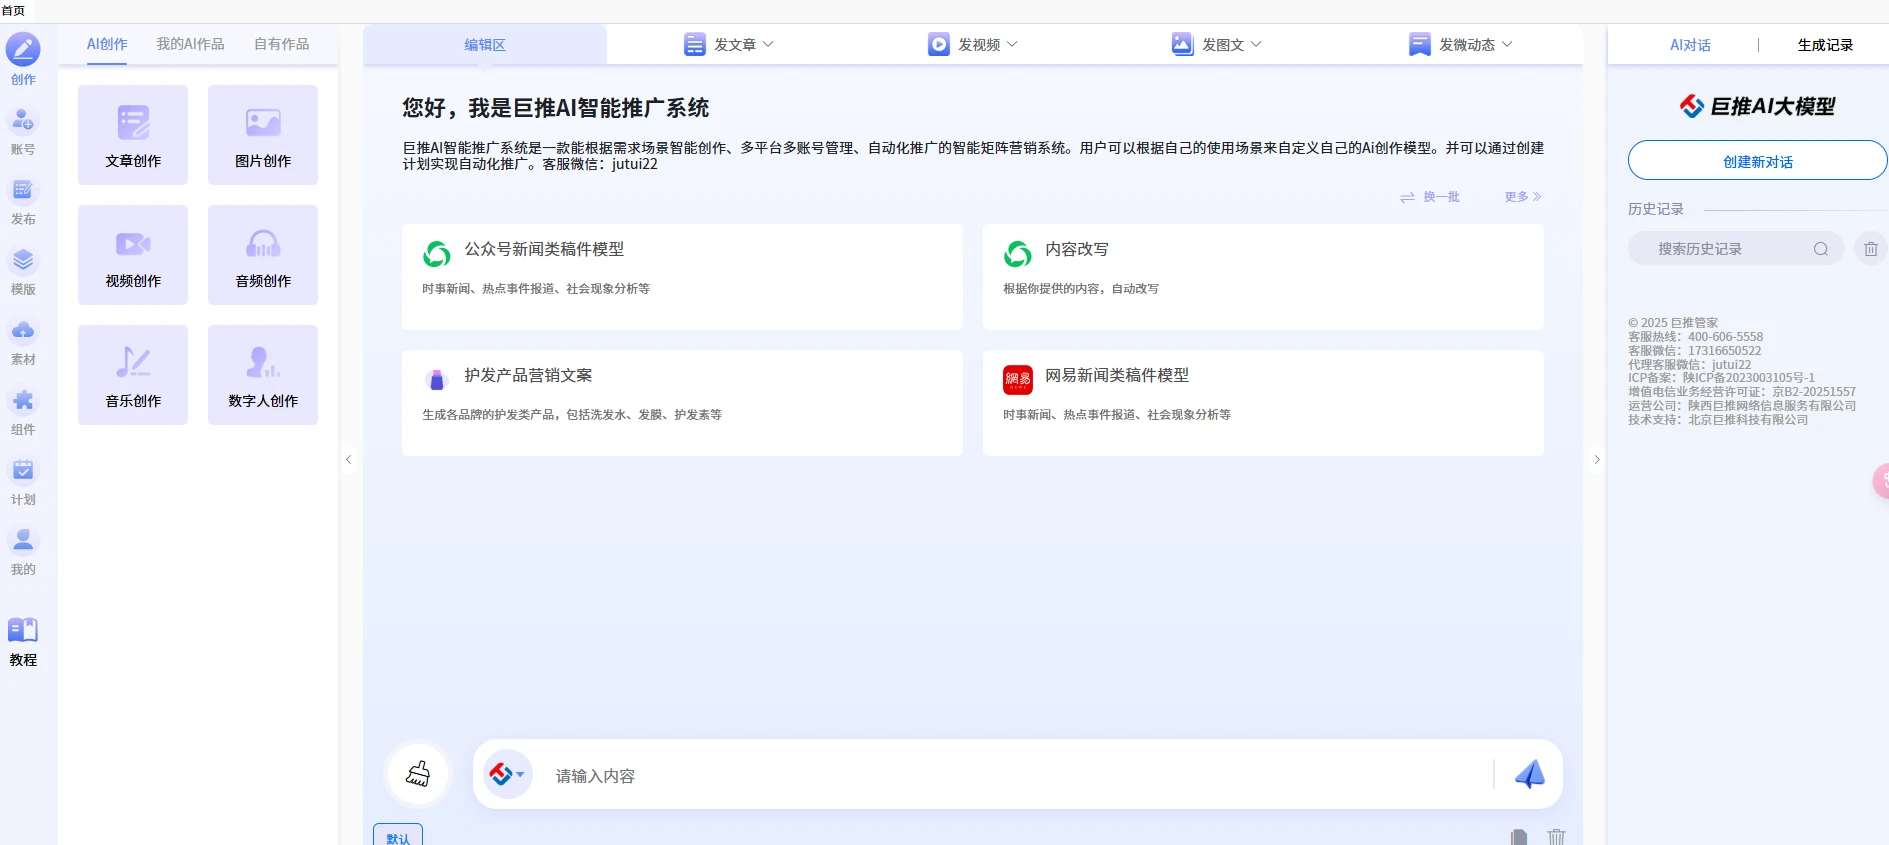Click the 发微动态 chat icon
Image resolution: width=1889 pixels, height=845 pixels.
1420,44
